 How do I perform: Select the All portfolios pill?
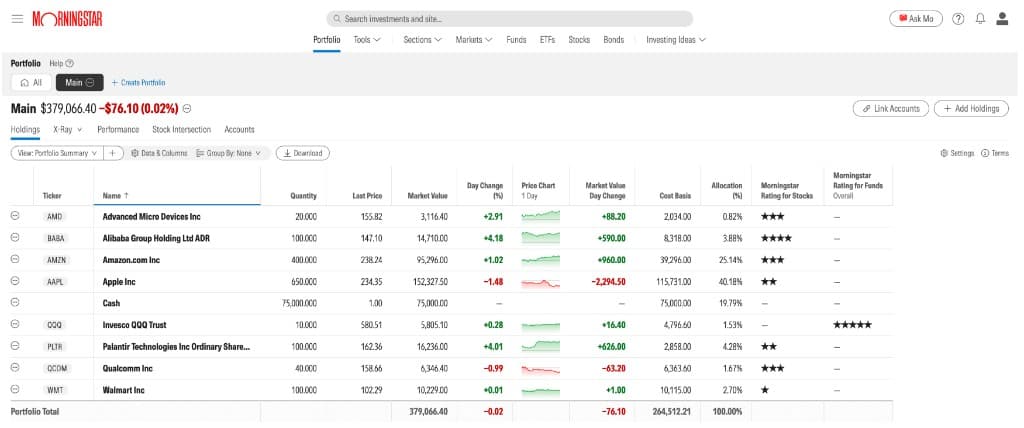tap(31, 83)
